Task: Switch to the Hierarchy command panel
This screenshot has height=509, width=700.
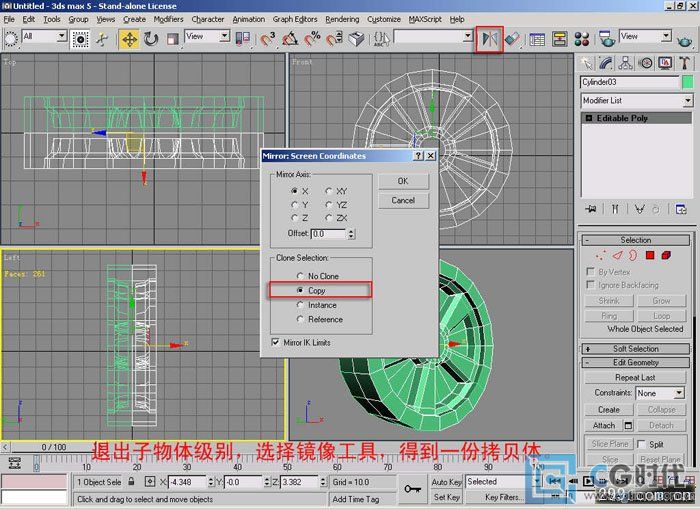Action: 625,63
